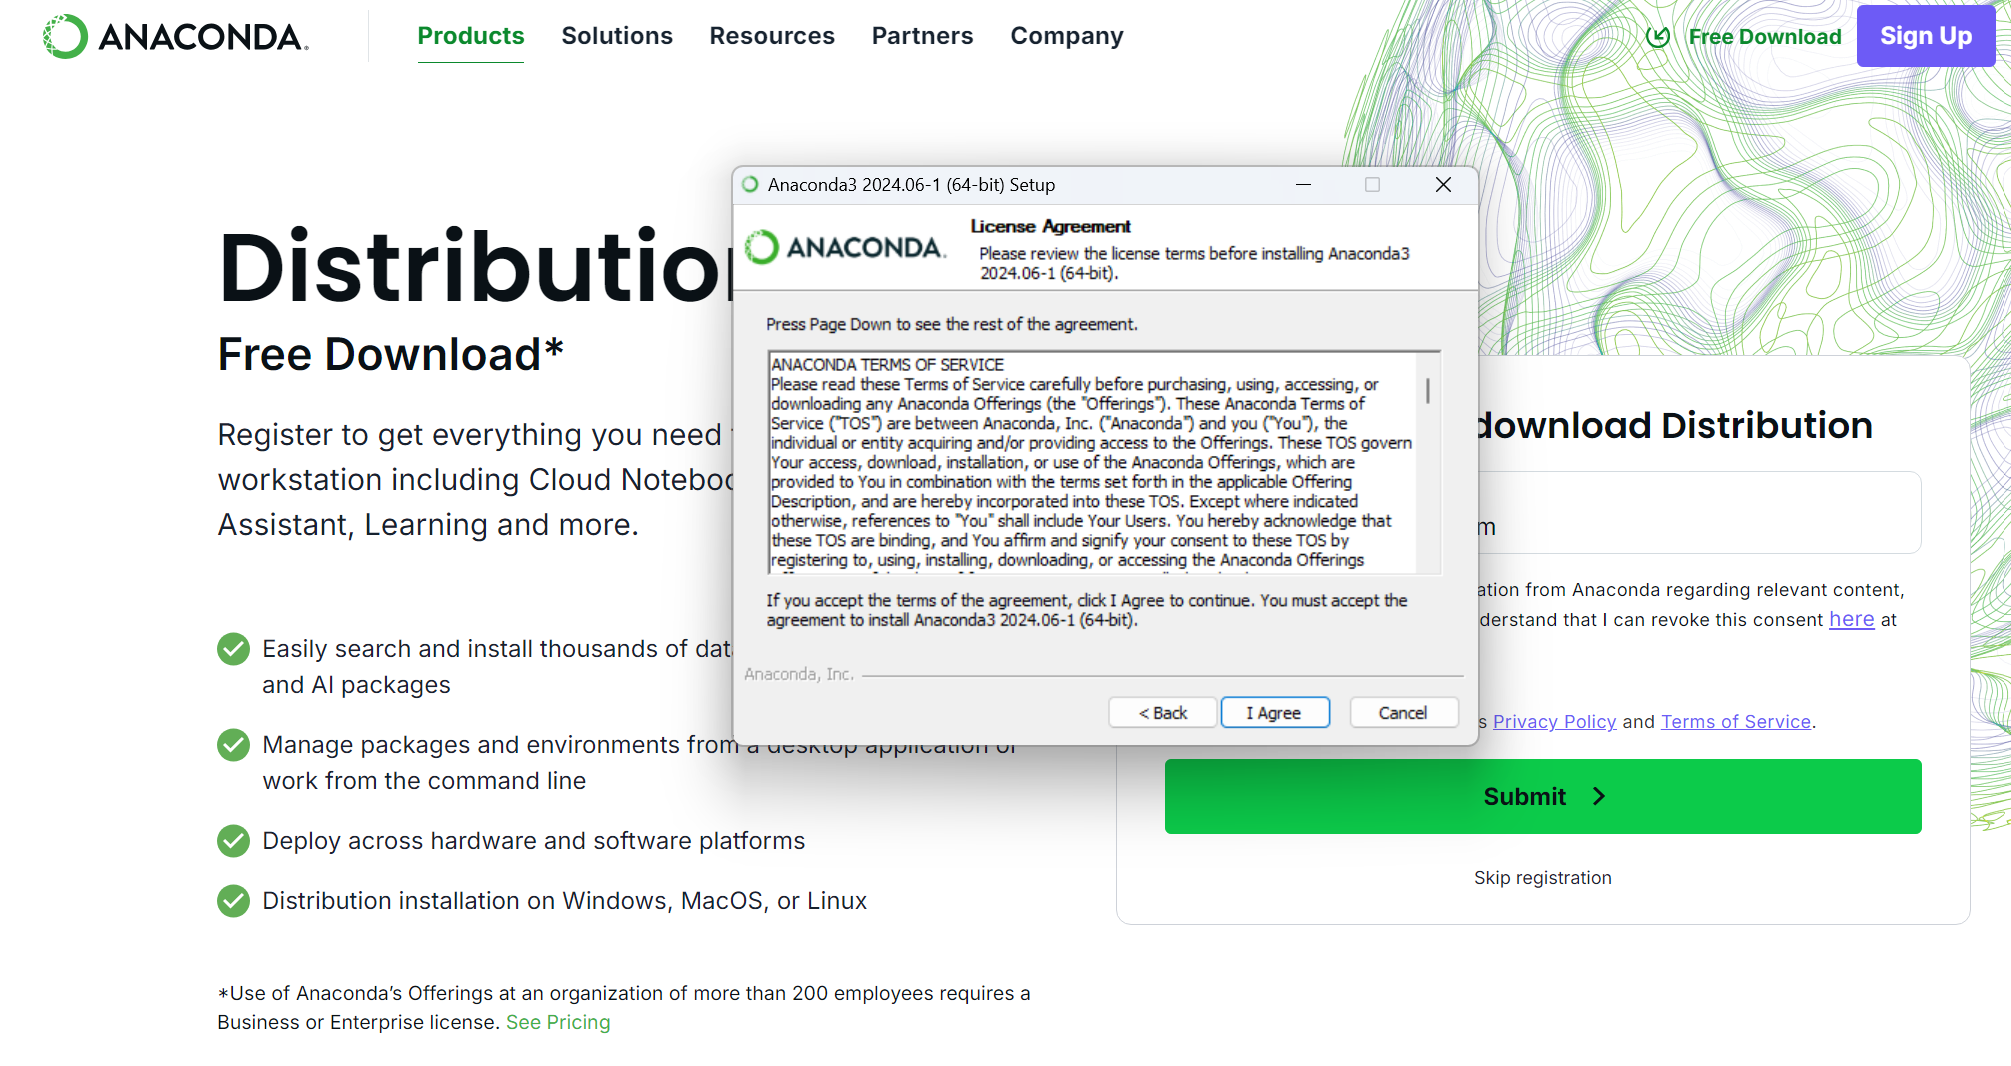The image size is (2011, 1066).
Task: Click the setup window title bar Anaconda icon
Action: tap(750, 185)
